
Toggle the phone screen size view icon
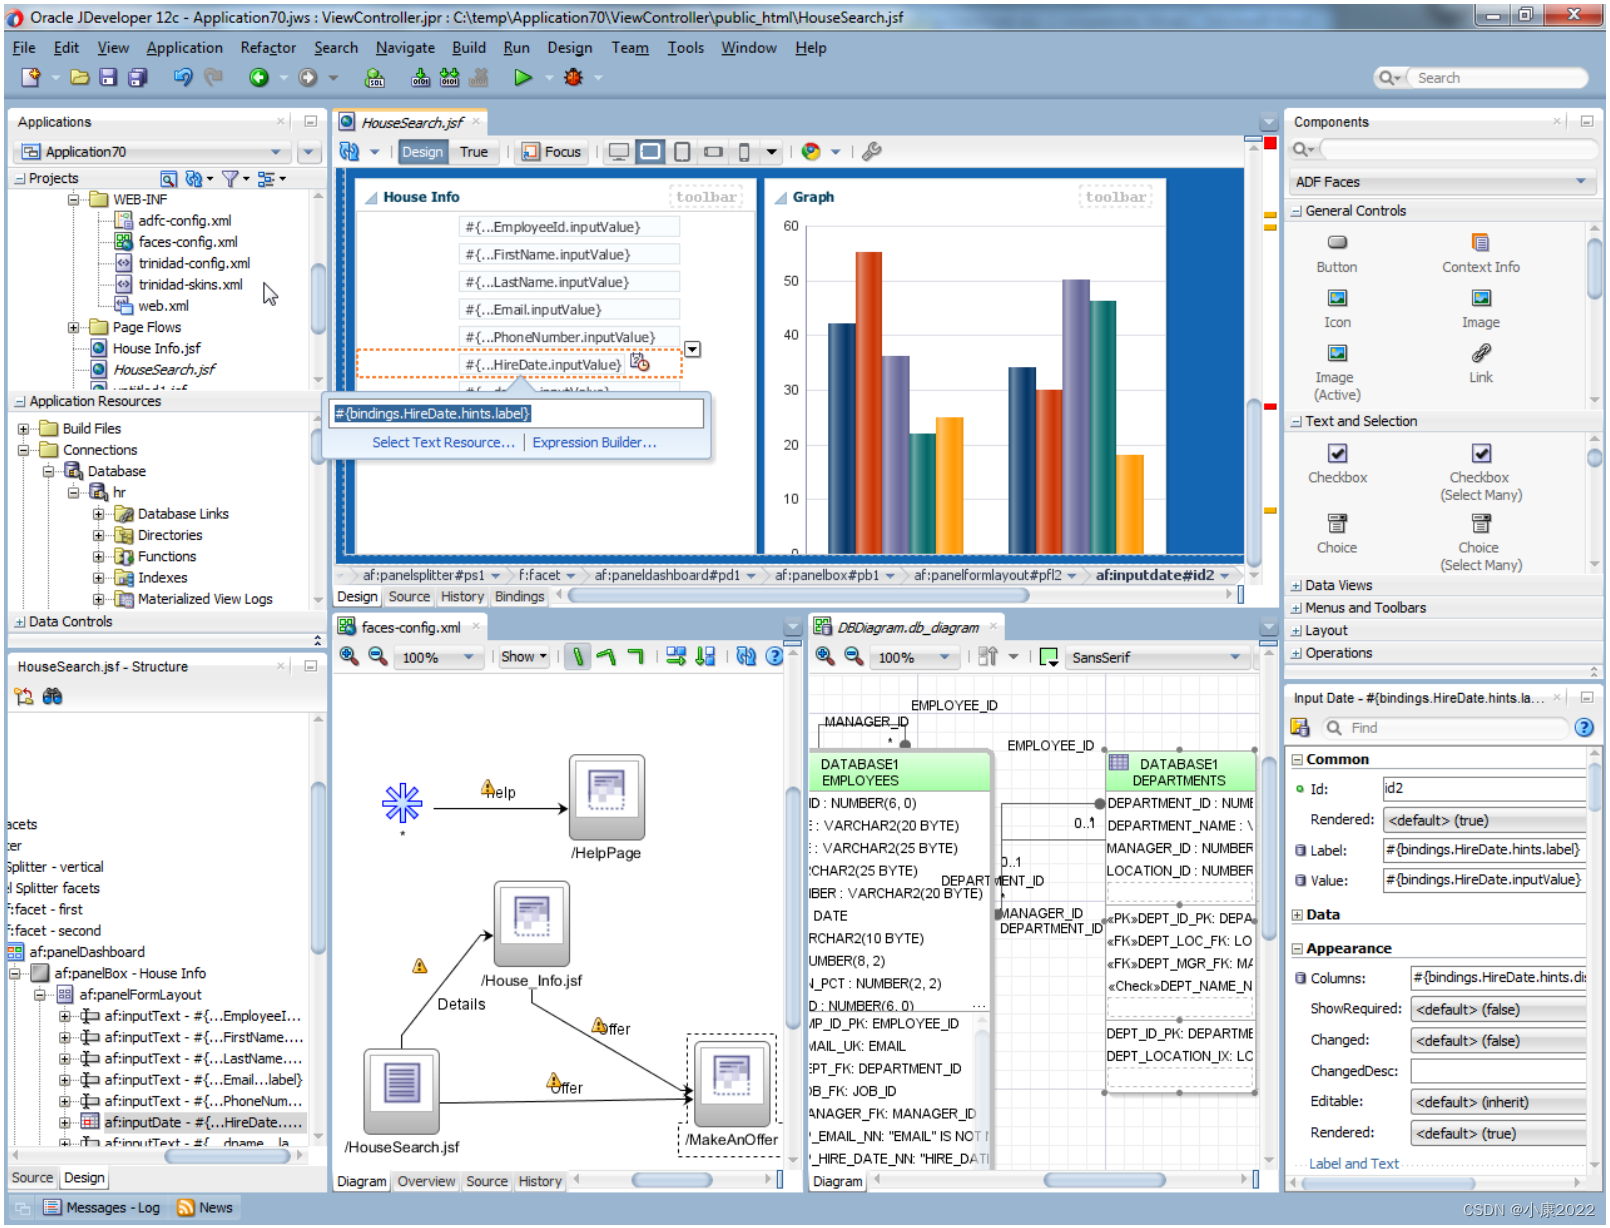[x=744, y=152]
